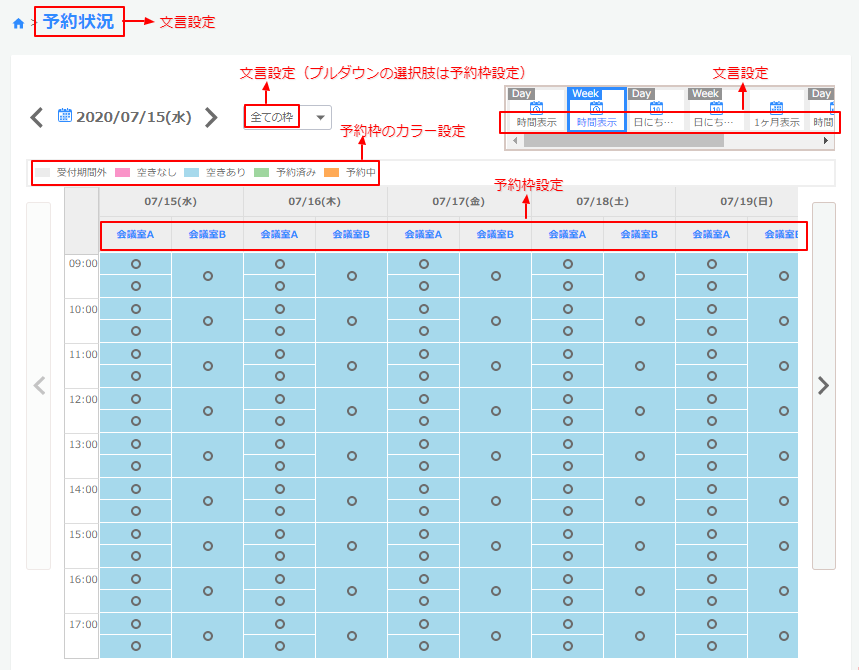Slide schedule left with large side arrow
This screenshot has width=859, height=670.
(x=39, y=386)
